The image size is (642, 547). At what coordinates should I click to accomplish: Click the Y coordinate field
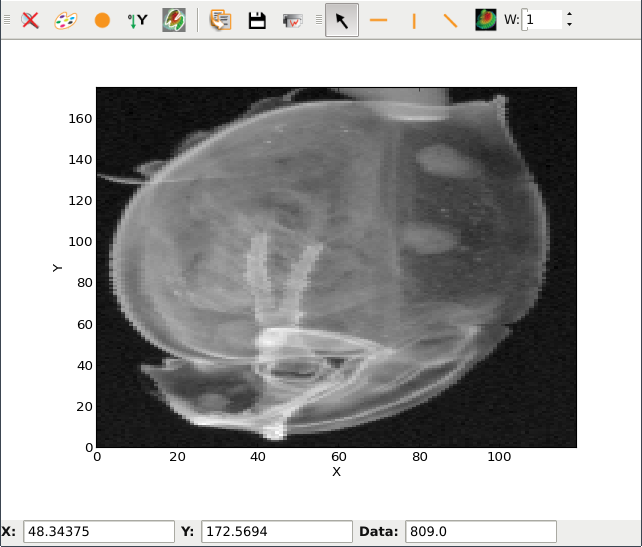(277, 532)
